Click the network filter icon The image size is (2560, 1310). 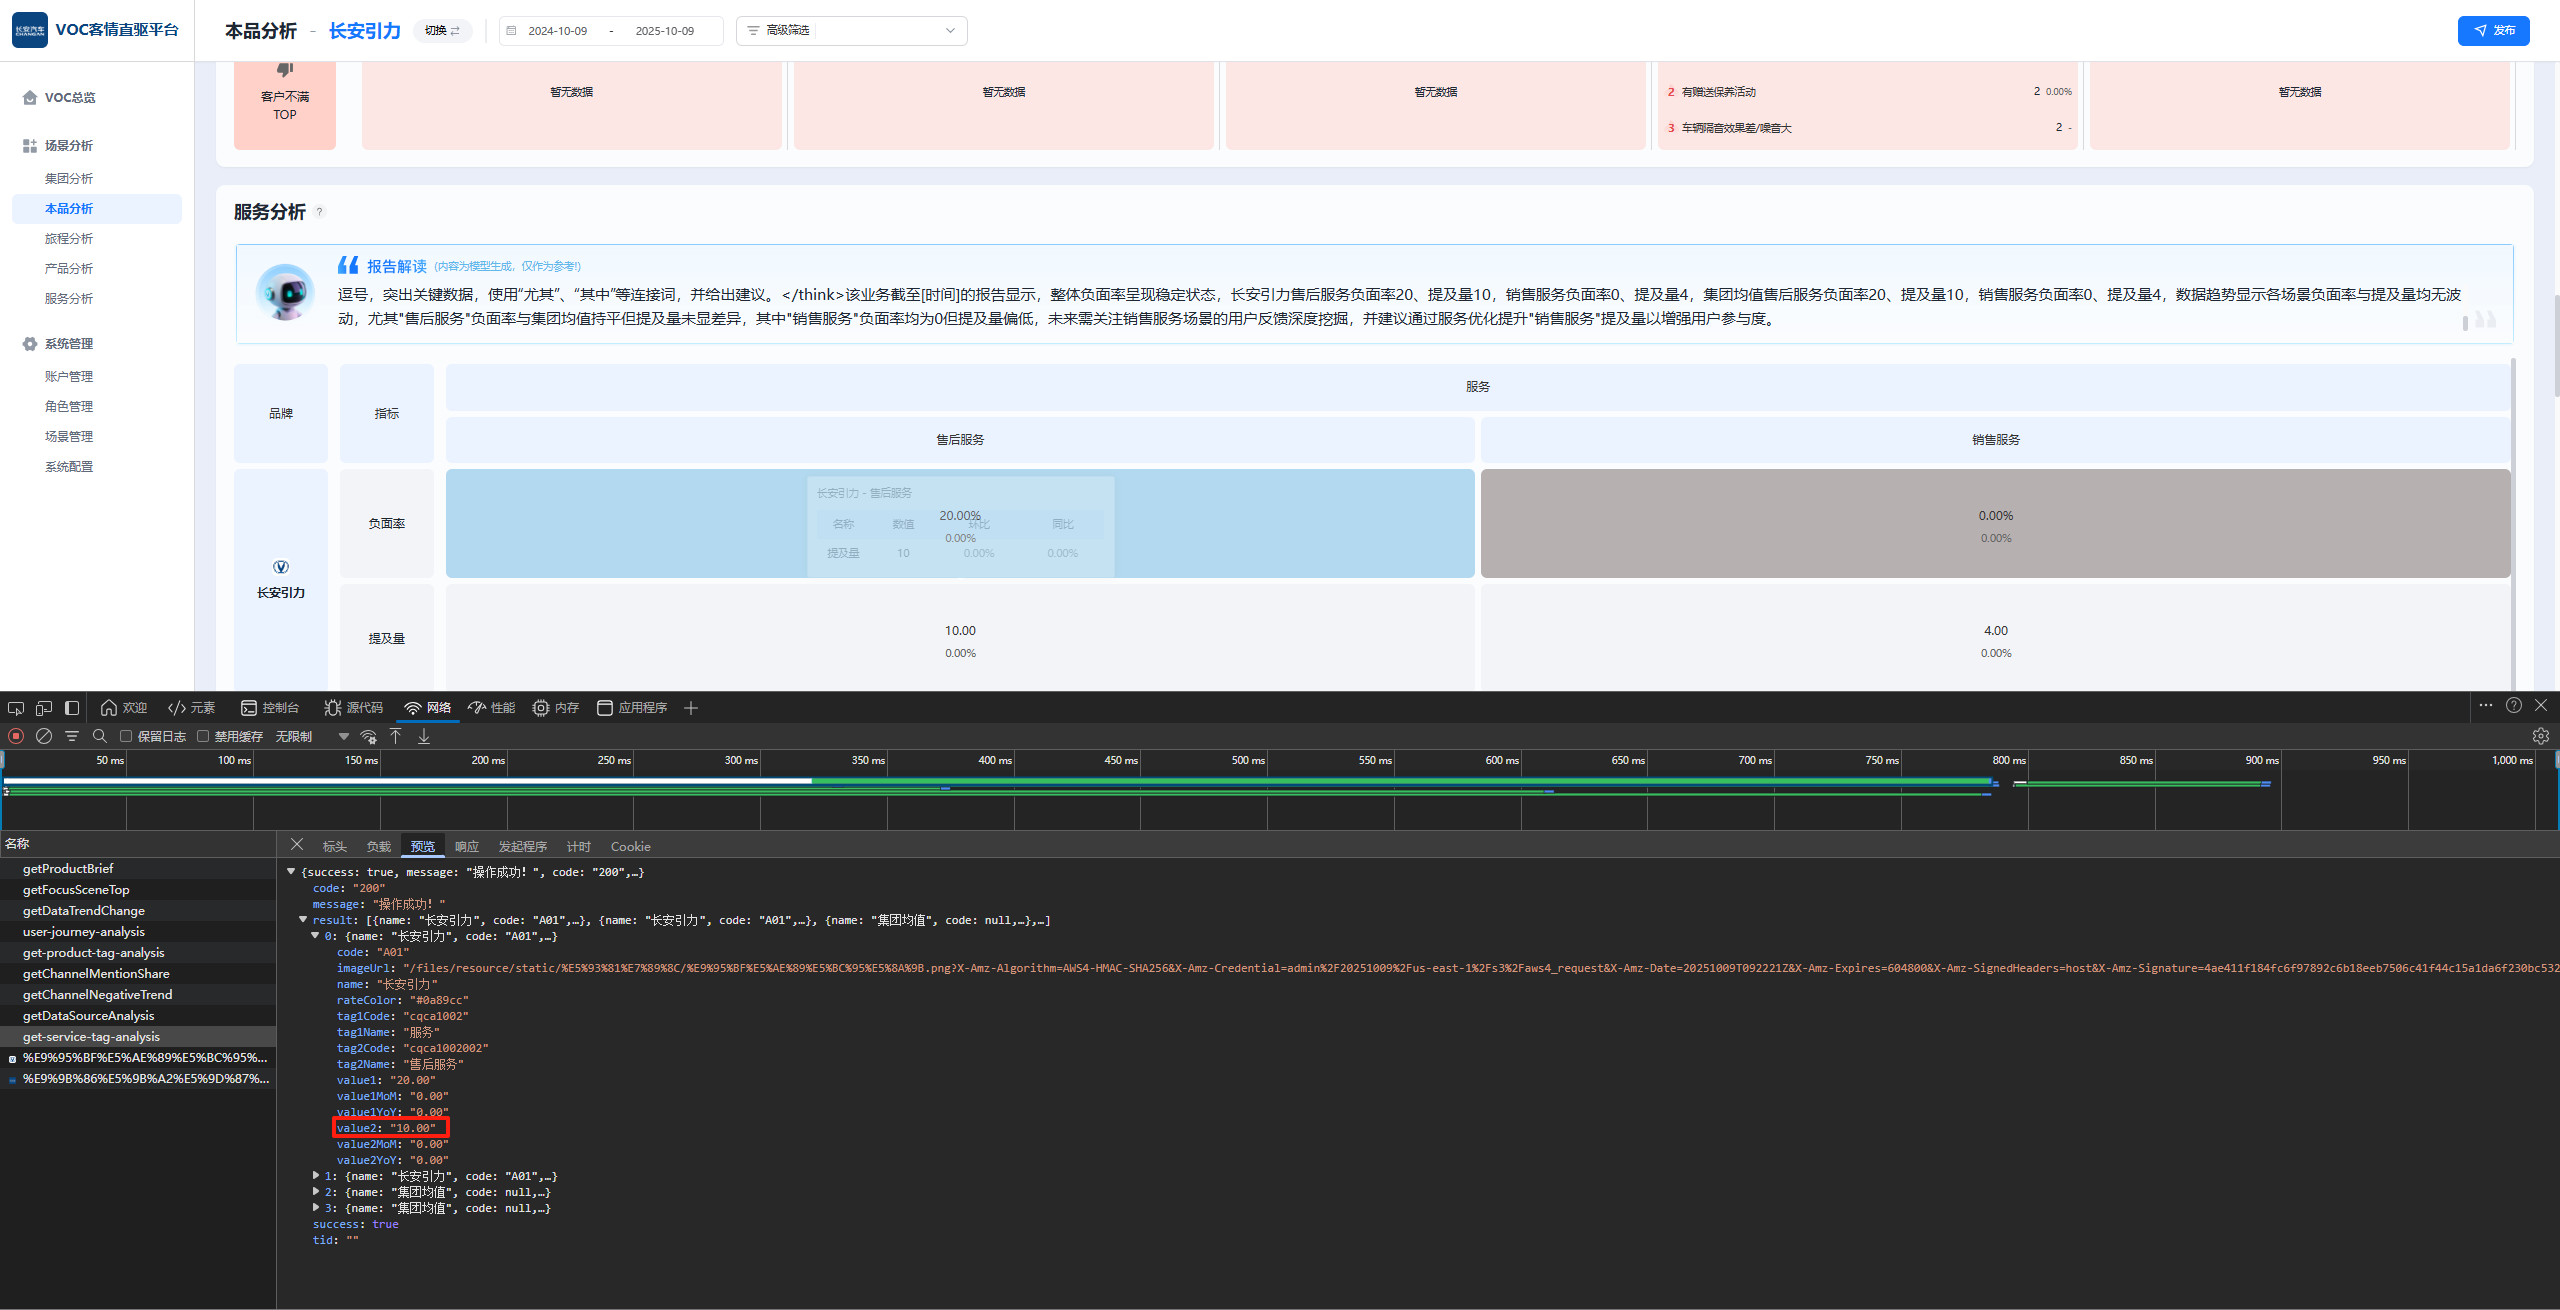coord(72,736)
